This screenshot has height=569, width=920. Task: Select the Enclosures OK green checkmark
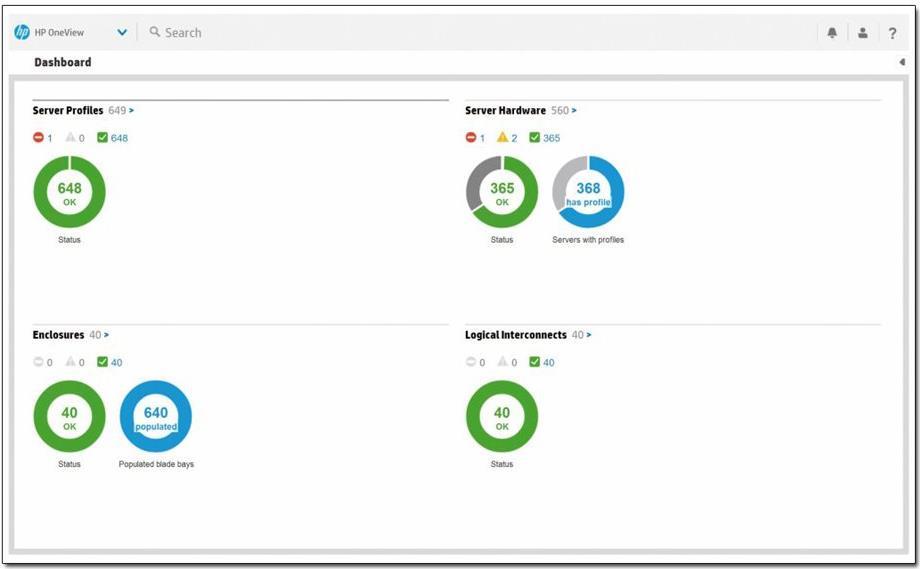point(102,362)
